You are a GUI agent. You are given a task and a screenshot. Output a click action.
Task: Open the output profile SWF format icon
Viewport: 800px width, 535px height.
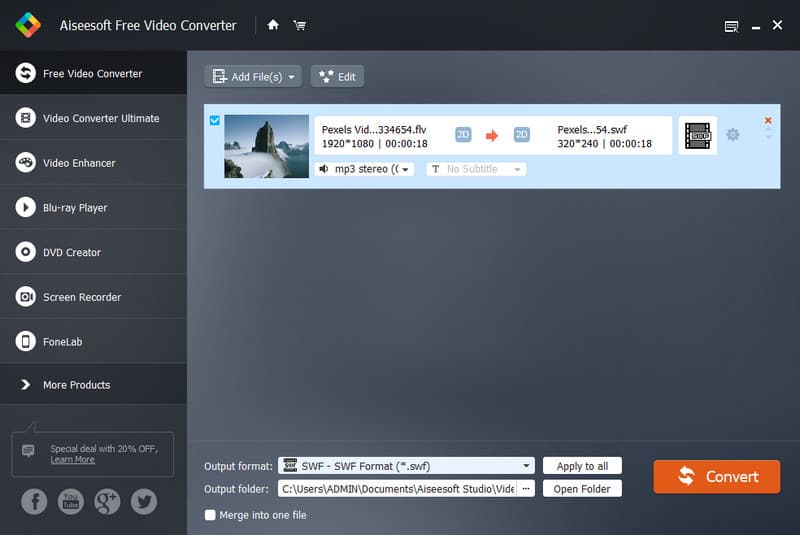click(x=697, y=136)
